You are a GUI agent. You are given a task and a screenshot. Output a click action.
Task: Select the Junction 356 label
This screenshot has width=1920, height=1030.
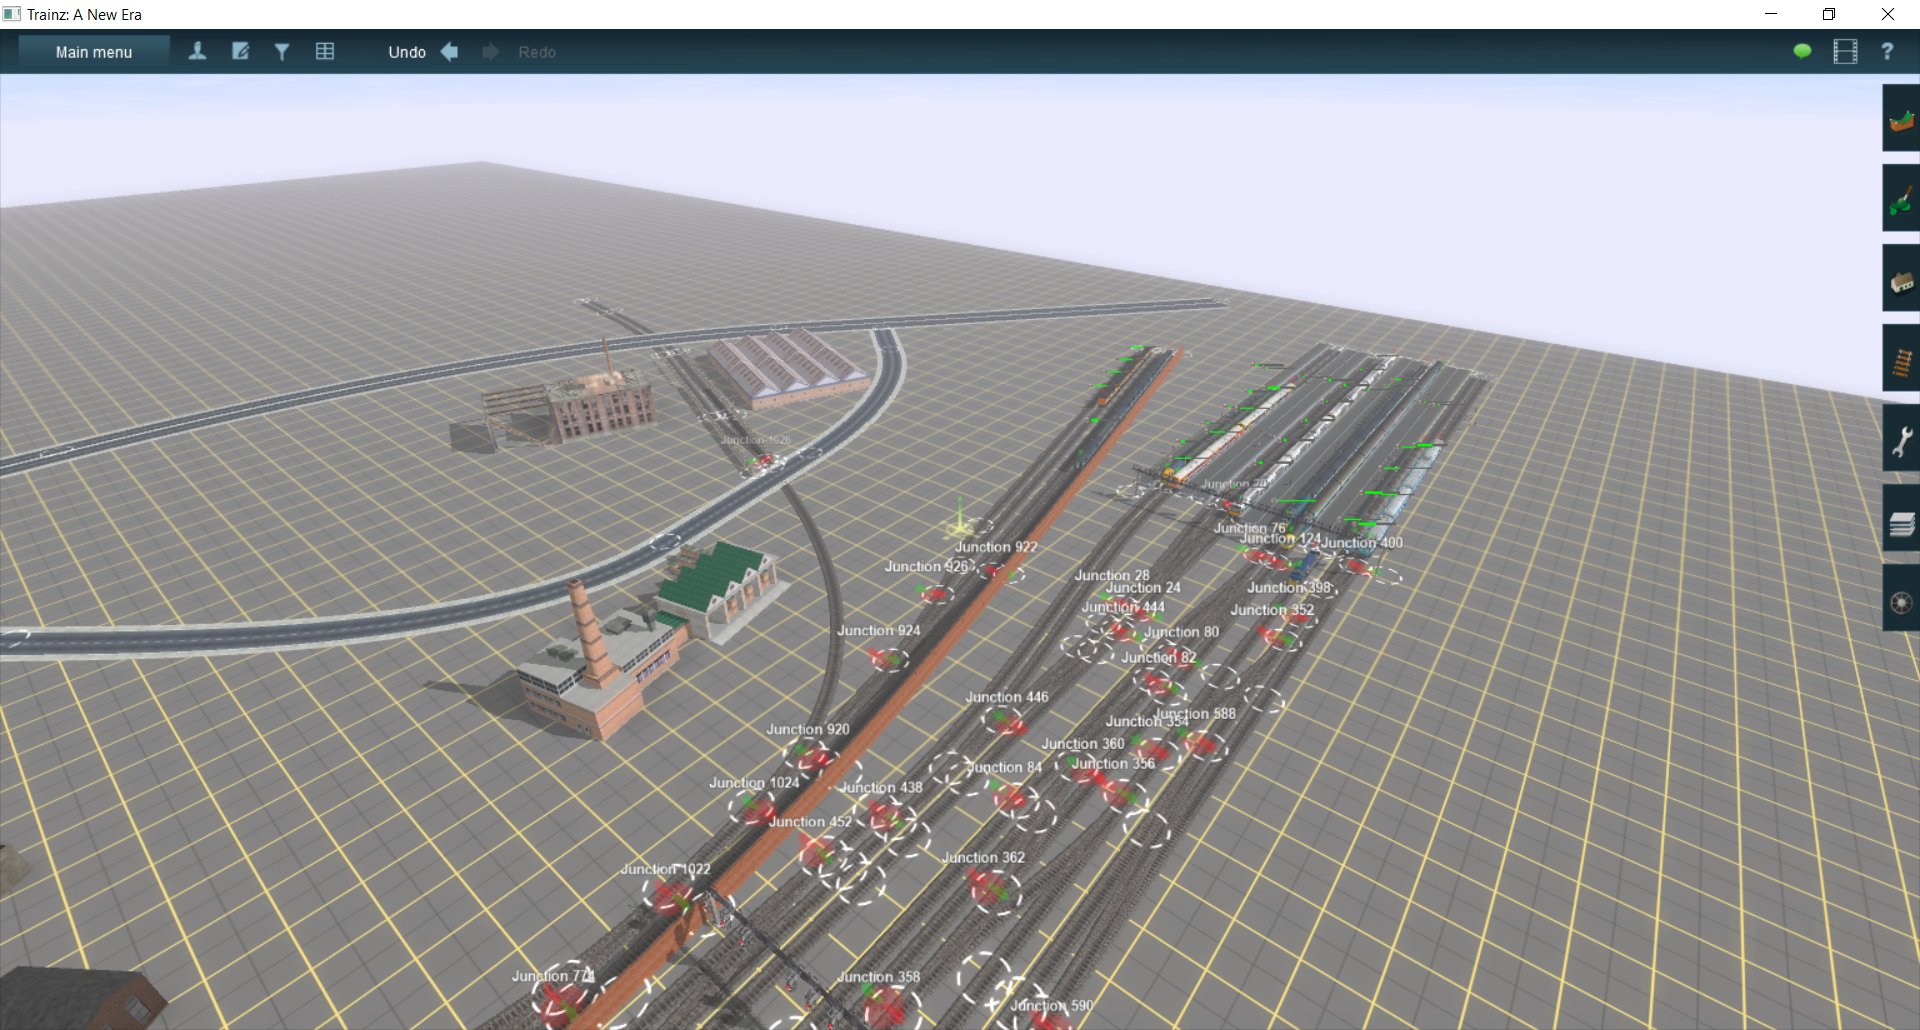pos(1113,763)
